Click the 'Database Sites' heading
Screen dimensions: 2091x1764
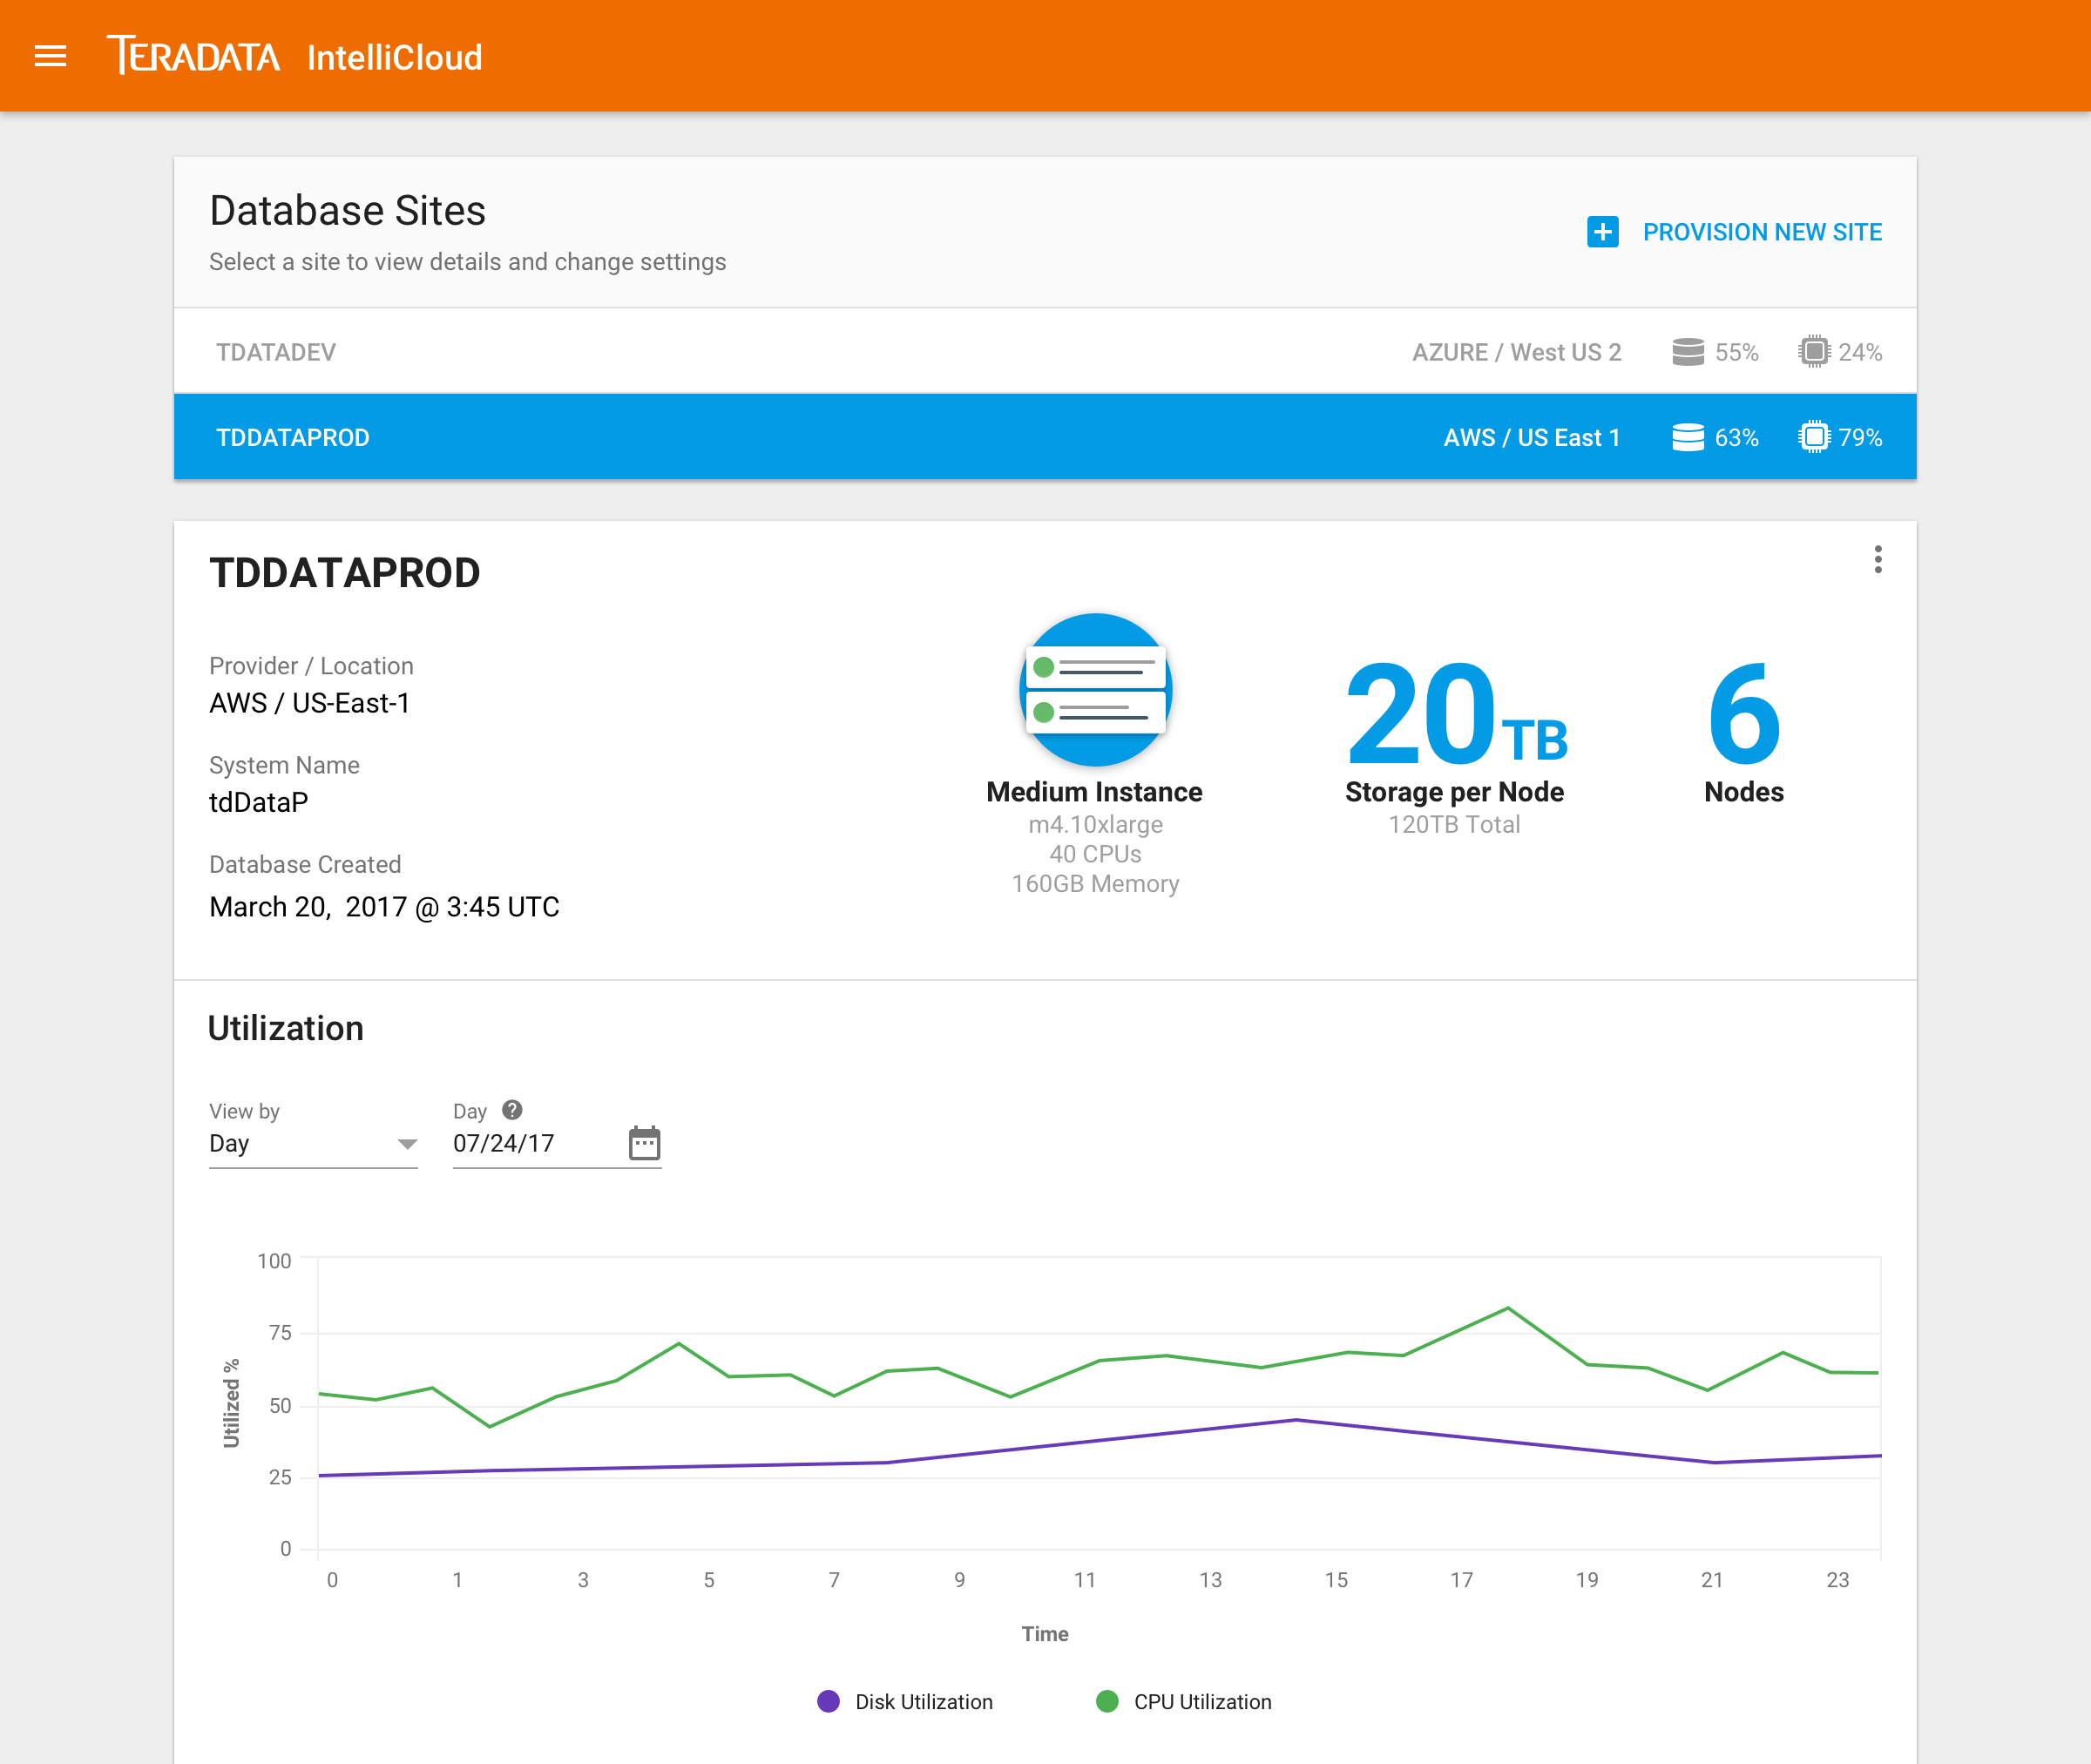347,211
